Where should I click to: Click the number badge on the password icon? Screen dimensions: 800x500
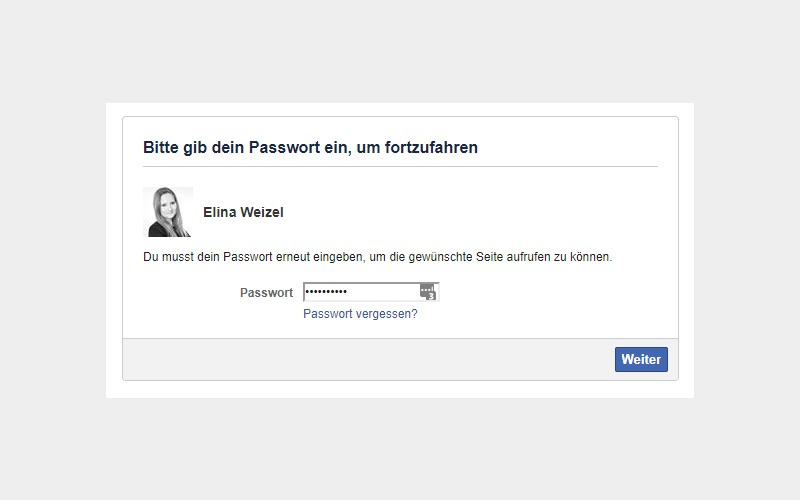coord(432,296)
